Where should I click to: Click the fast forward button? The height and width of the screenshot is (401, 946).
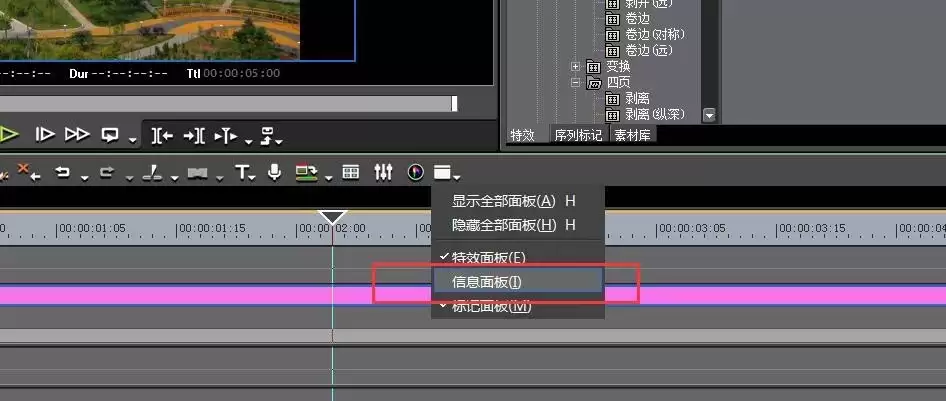click(x=77, y=135)
